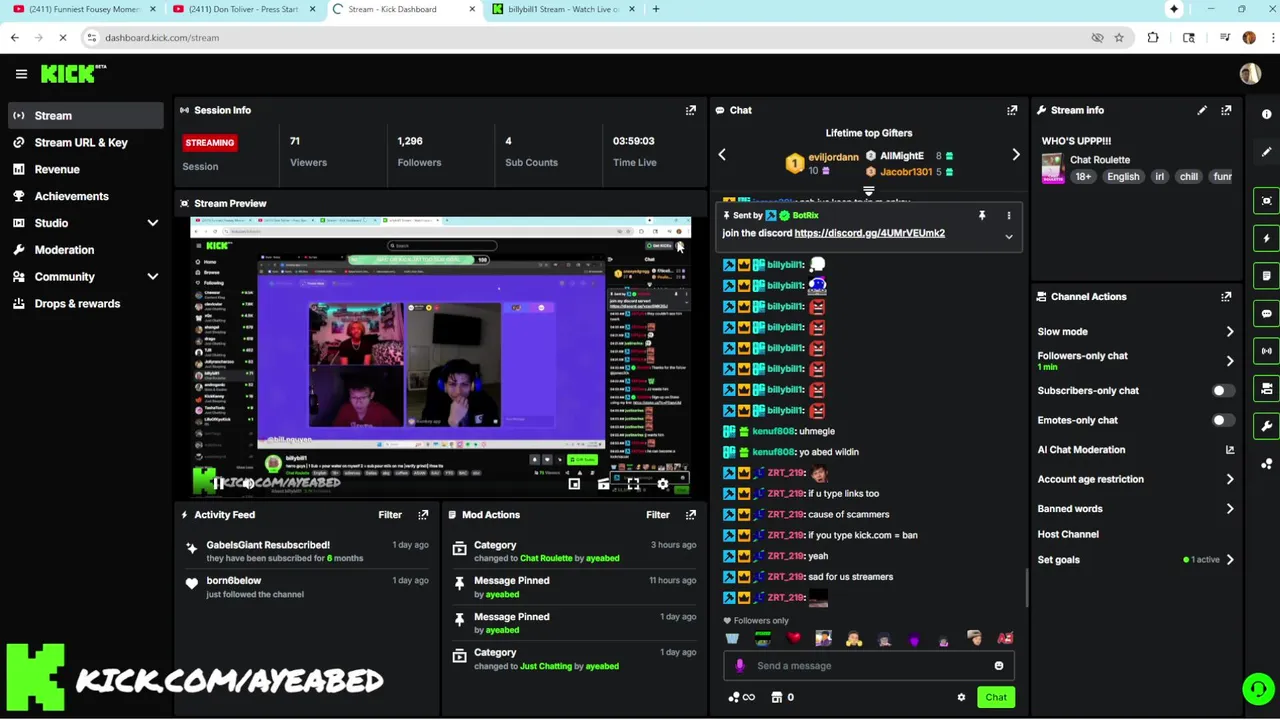
Task: Open a new browser tab
Action: pos(656,9)
